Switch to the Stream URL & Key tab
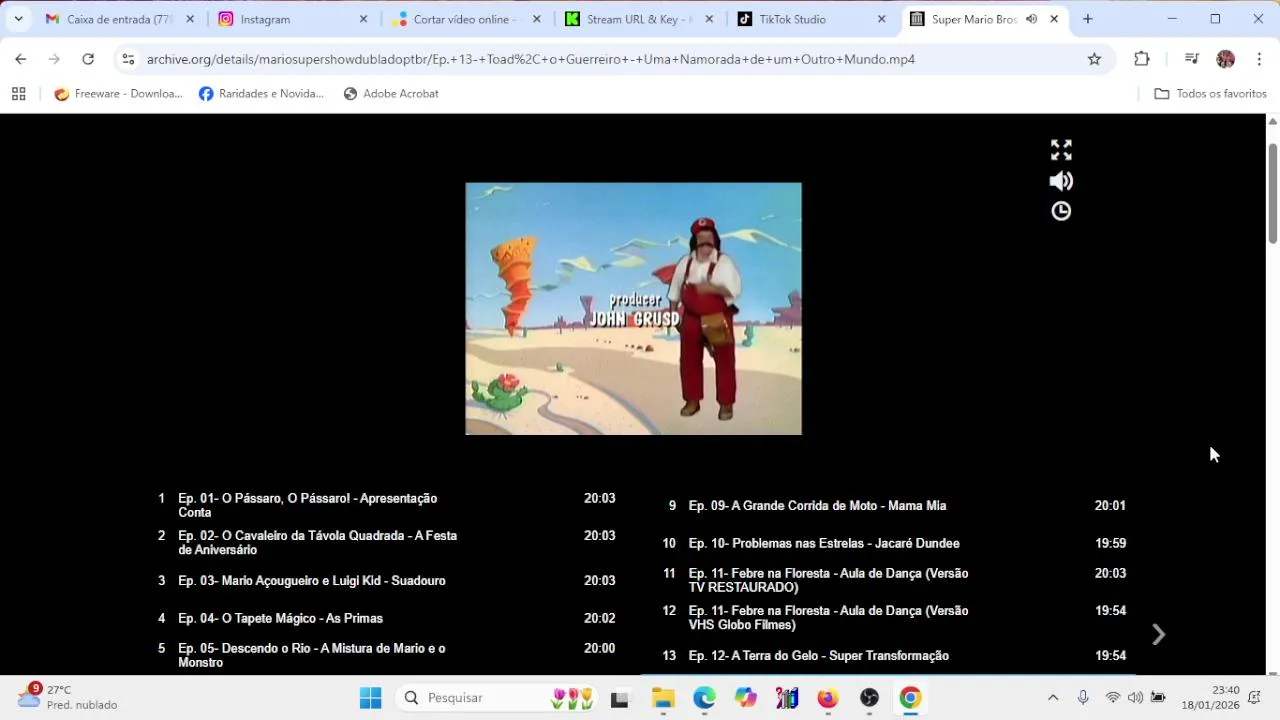1280x720 pixels. pyautogui.click(x=638, y=19)
